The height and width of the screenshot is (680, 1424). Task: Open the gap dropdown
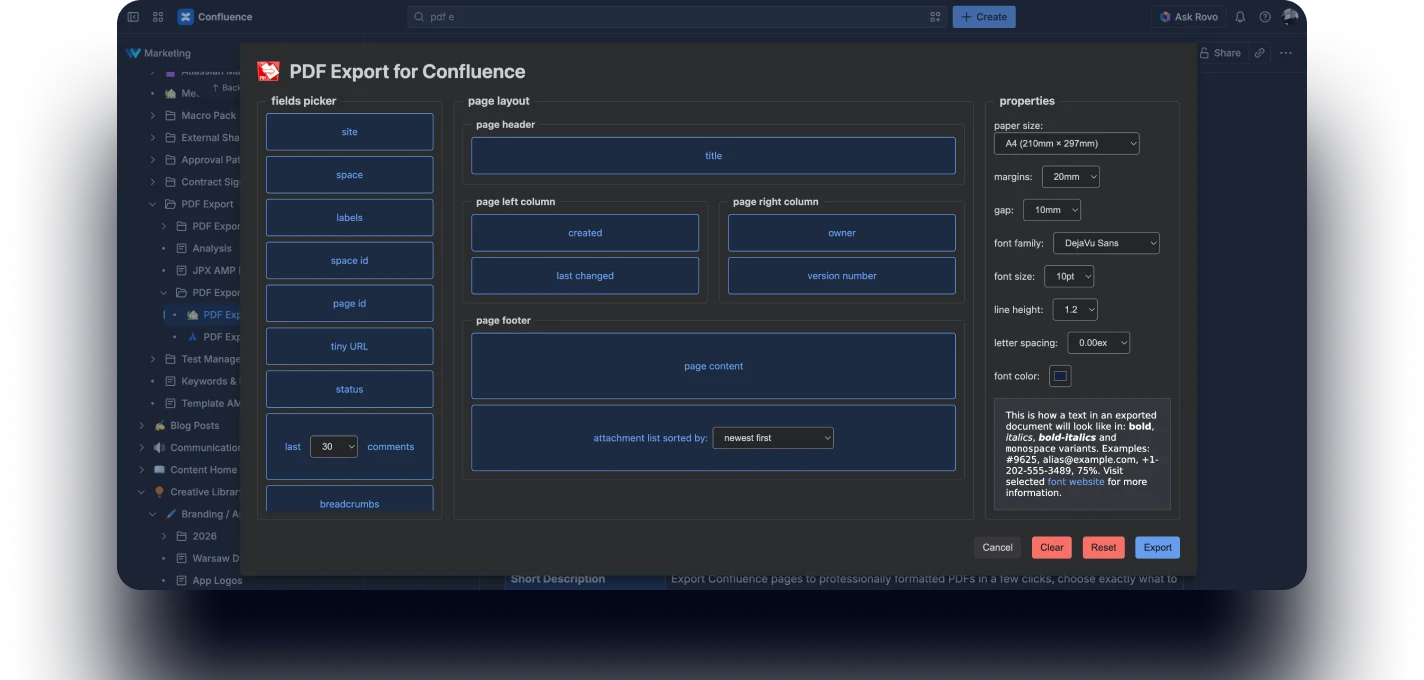tap(1051, 210)
